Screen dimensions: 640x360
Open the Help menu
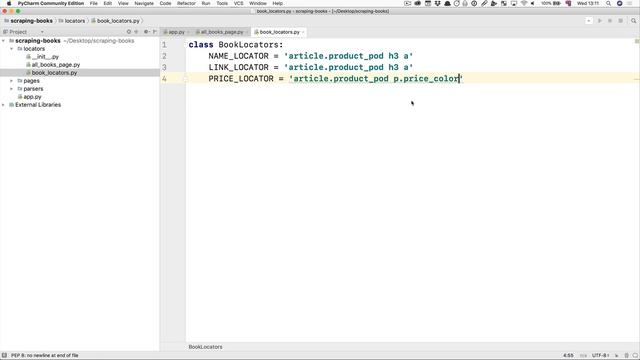(278, 3)
